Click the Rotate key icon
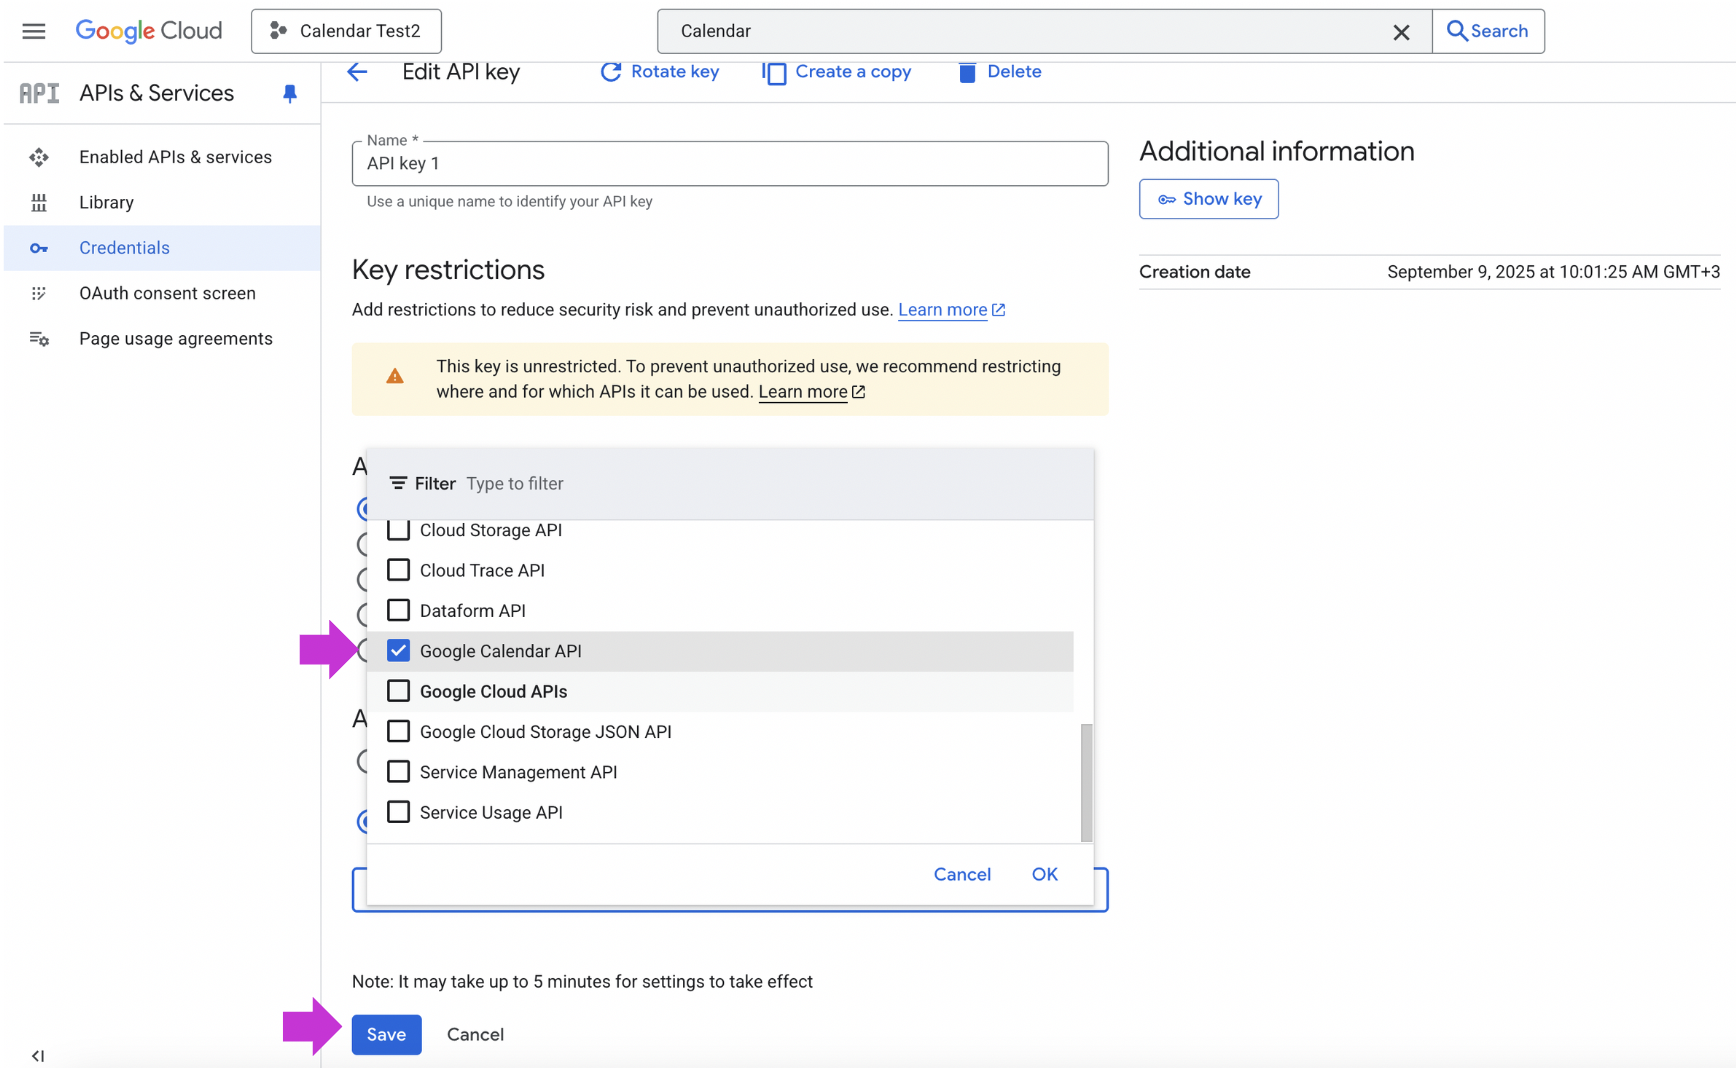1736x1068 pixels. pos(611,72)
